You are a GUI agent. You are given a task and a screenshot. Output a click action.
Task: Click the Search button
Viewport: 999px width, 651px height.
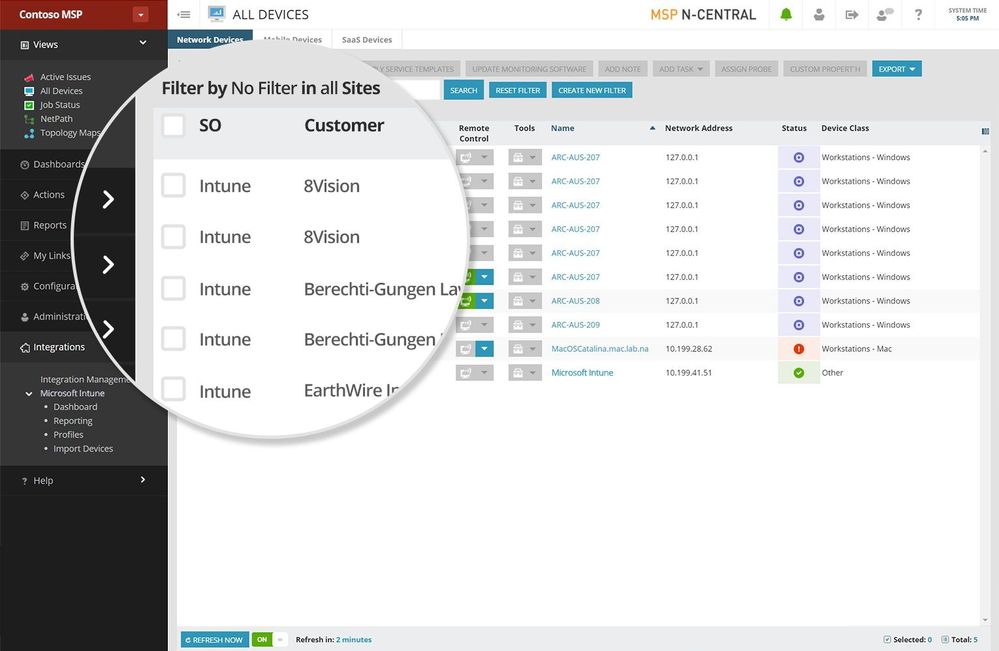464,90
